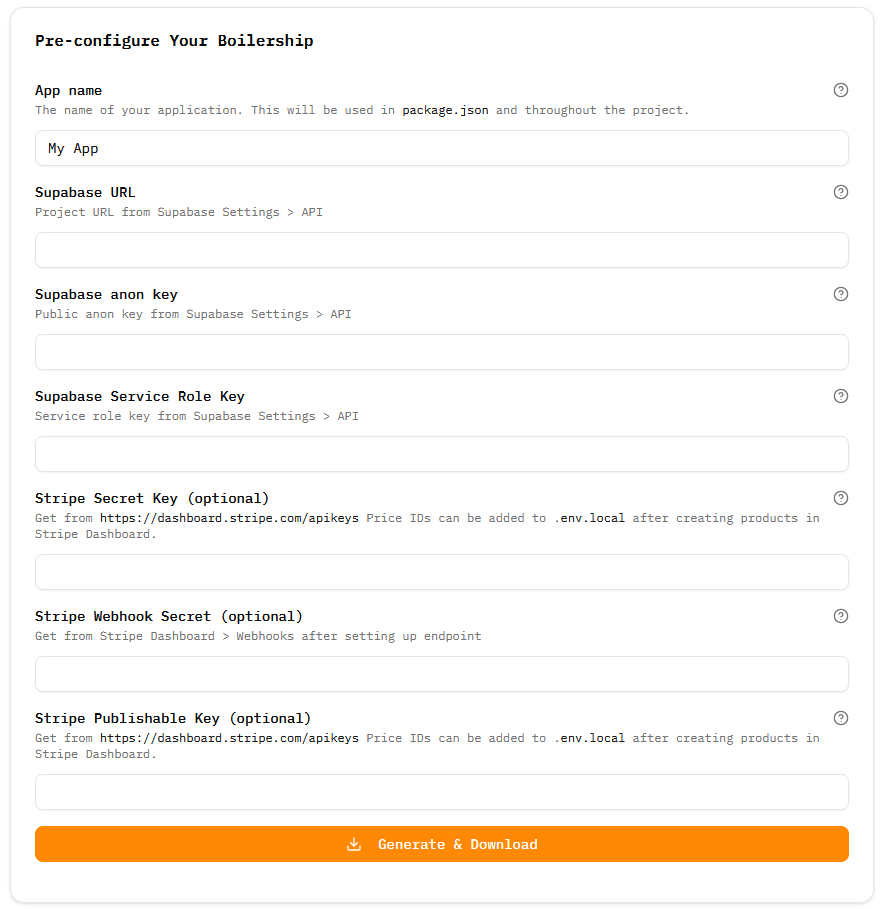Click the Supabase URL help icon

pyautogui.click(x=840, y=192)
